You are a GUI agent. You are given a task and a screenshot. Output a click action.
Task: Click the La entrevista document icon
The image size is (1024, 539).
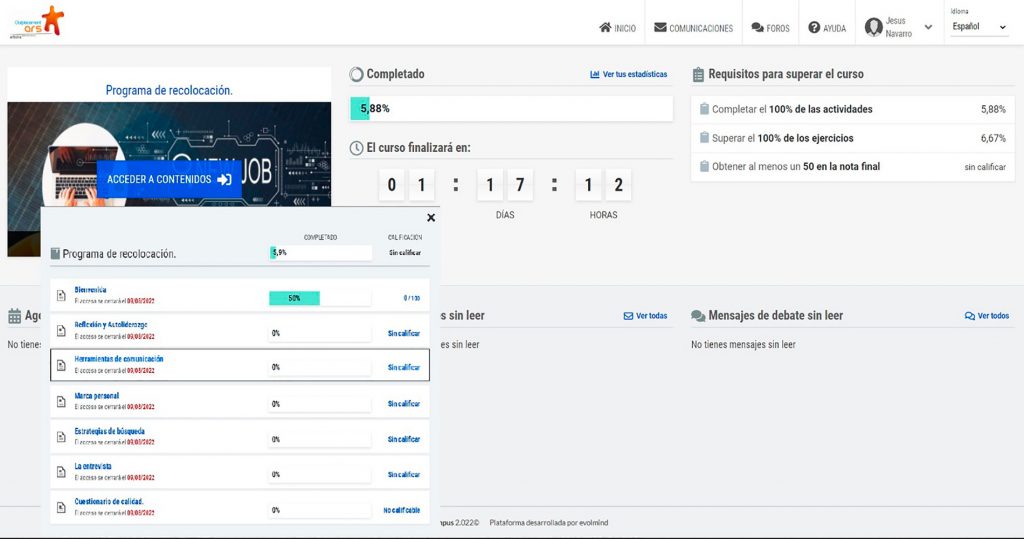point(61,473)
